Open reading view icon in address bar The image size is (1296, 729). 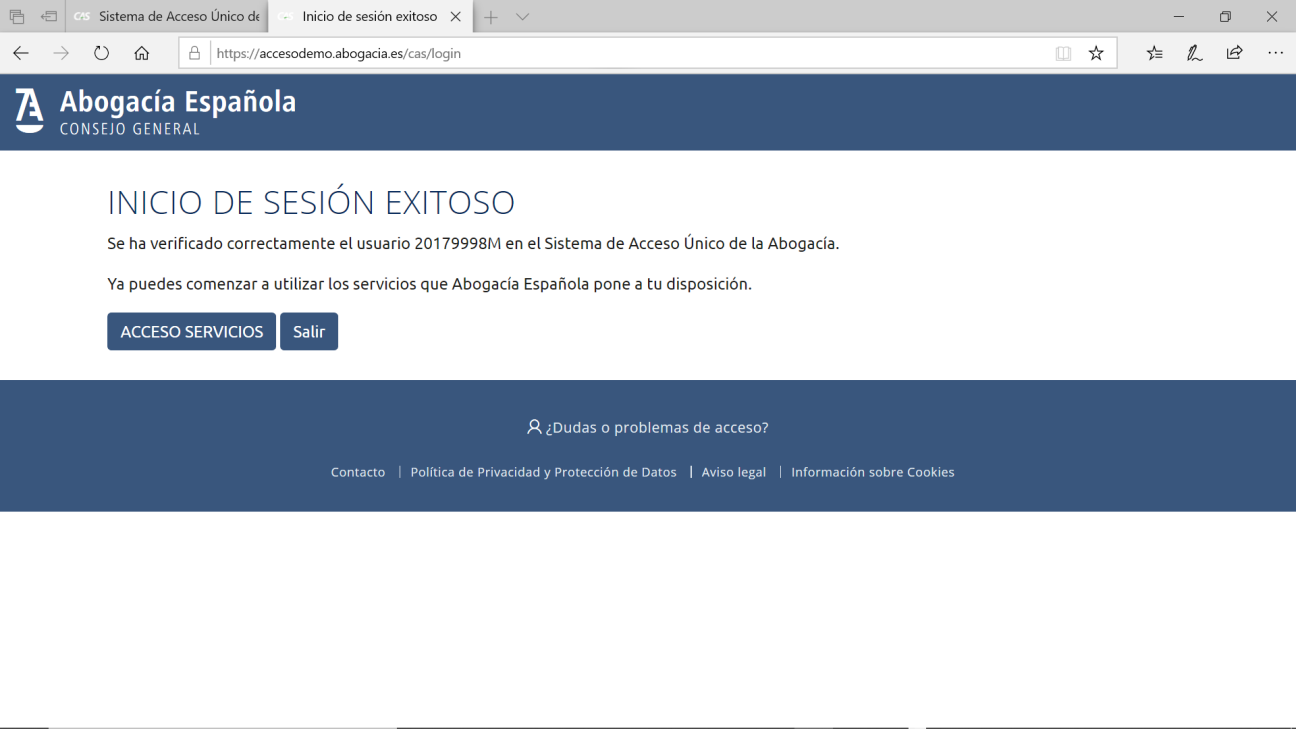pyautogui.click(x=1063, y=53)
